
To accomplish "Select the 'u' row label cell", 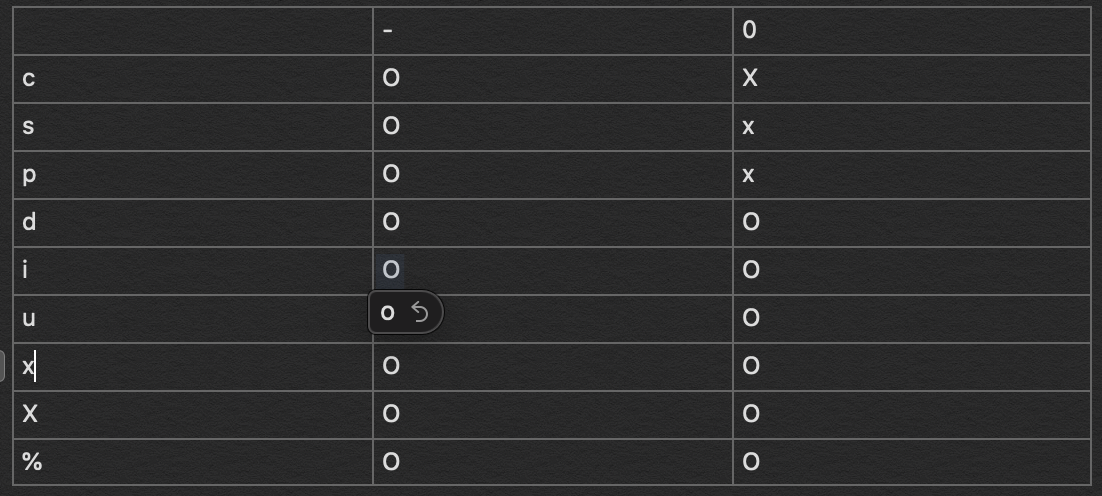I will [x=193, y=318].
